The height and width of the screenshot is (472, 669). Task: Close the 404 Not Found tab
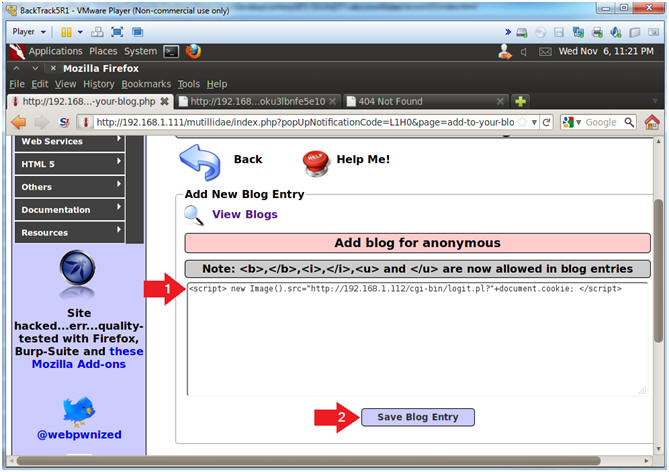[500, 102]
